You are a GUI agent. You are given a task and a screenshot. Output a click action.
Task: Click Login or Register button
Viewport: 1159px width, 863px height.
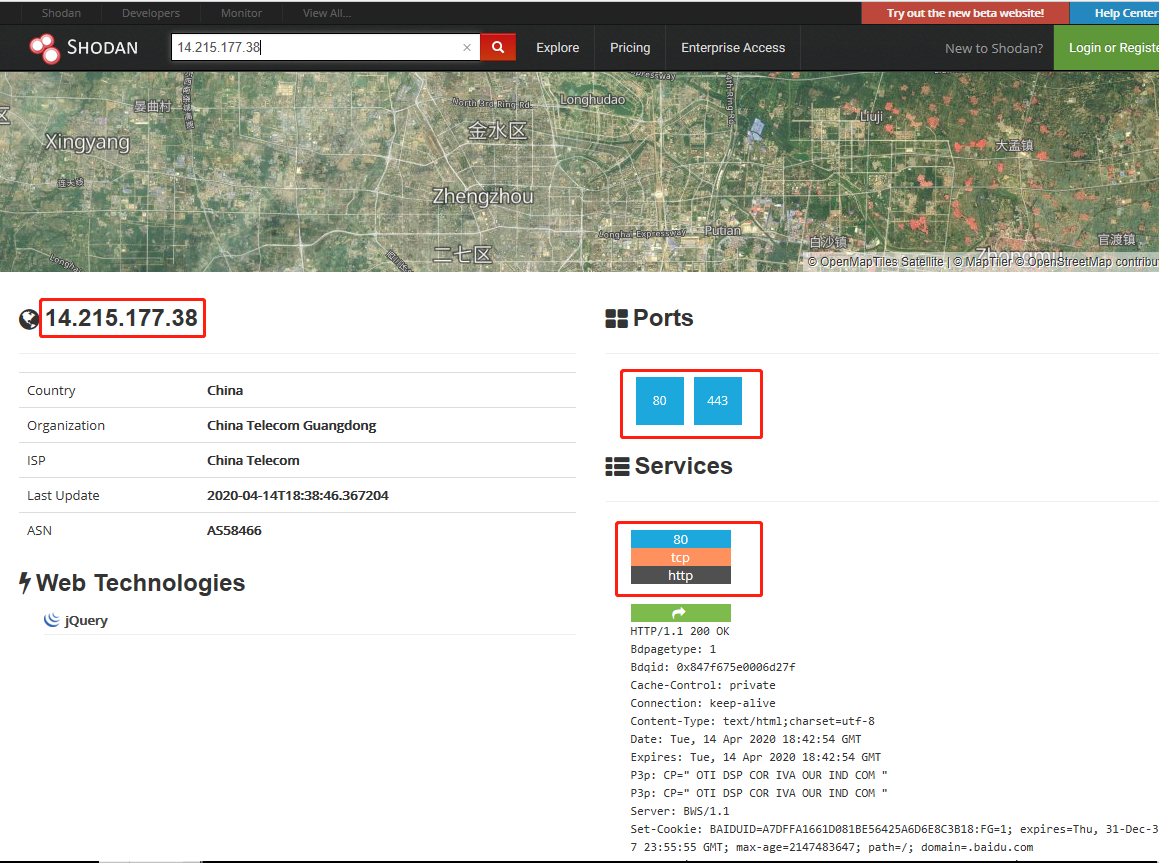pos(1107,48)
